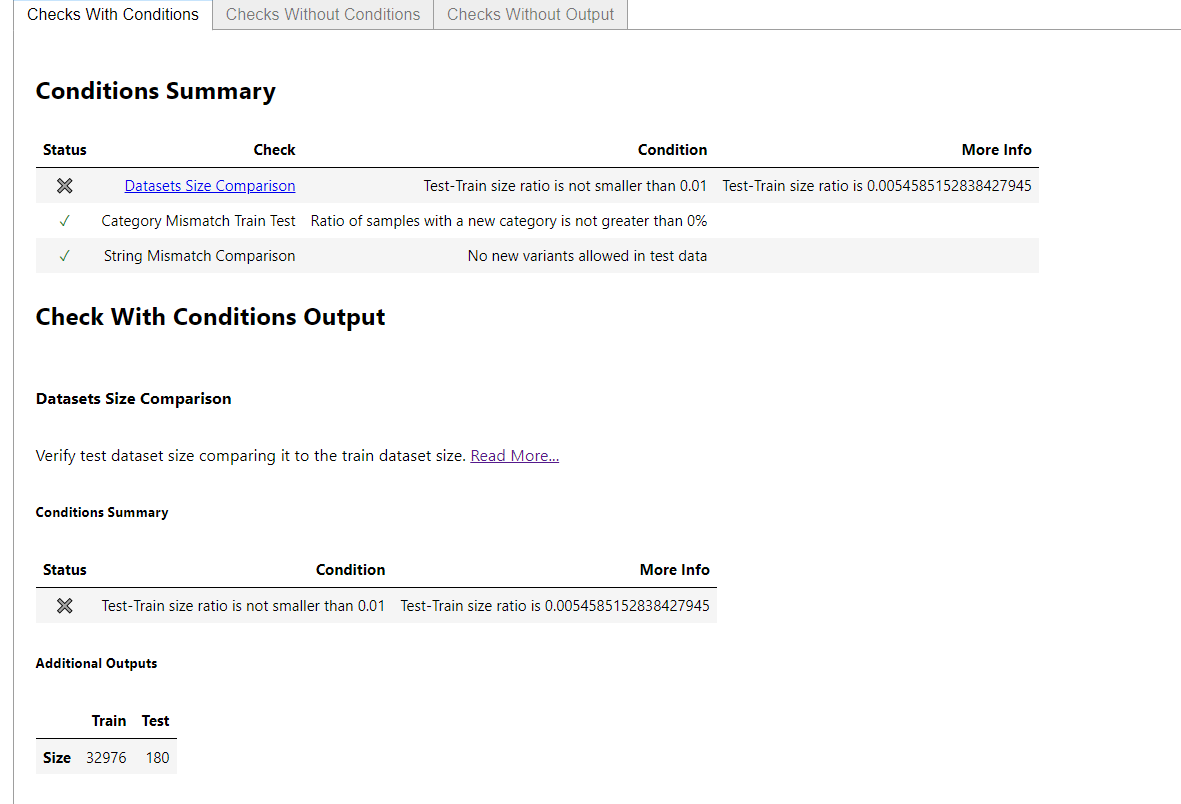Switch to the Checks Without Conditions tab
Screen dimensions: 1181x804
coord(322,14)
